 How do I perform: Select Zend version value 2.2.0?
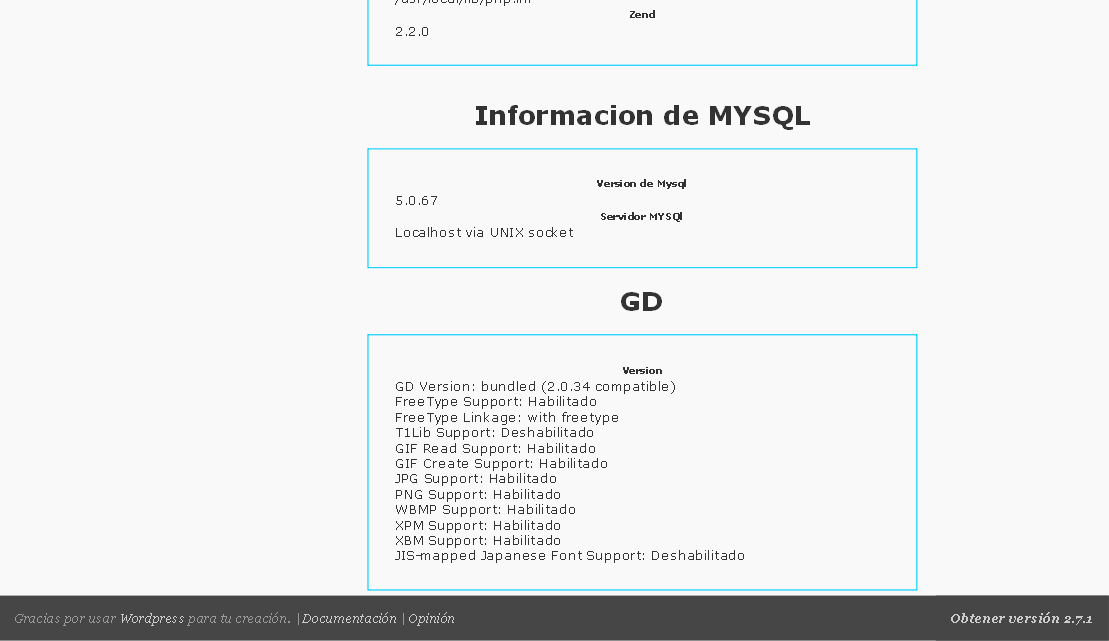(412, 32)
